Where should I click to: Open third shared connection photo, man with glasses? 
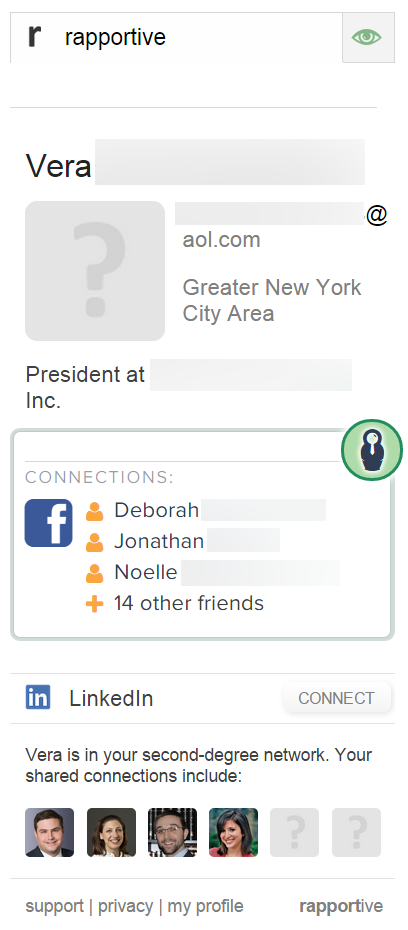pos(172,832)
